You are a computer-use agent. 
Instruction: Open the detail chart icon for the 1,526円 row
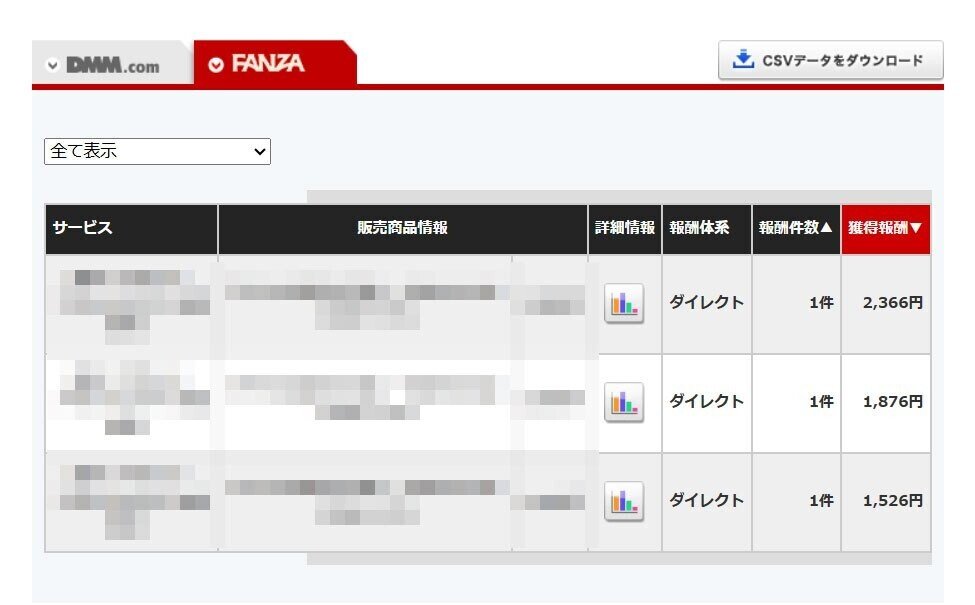623,501
